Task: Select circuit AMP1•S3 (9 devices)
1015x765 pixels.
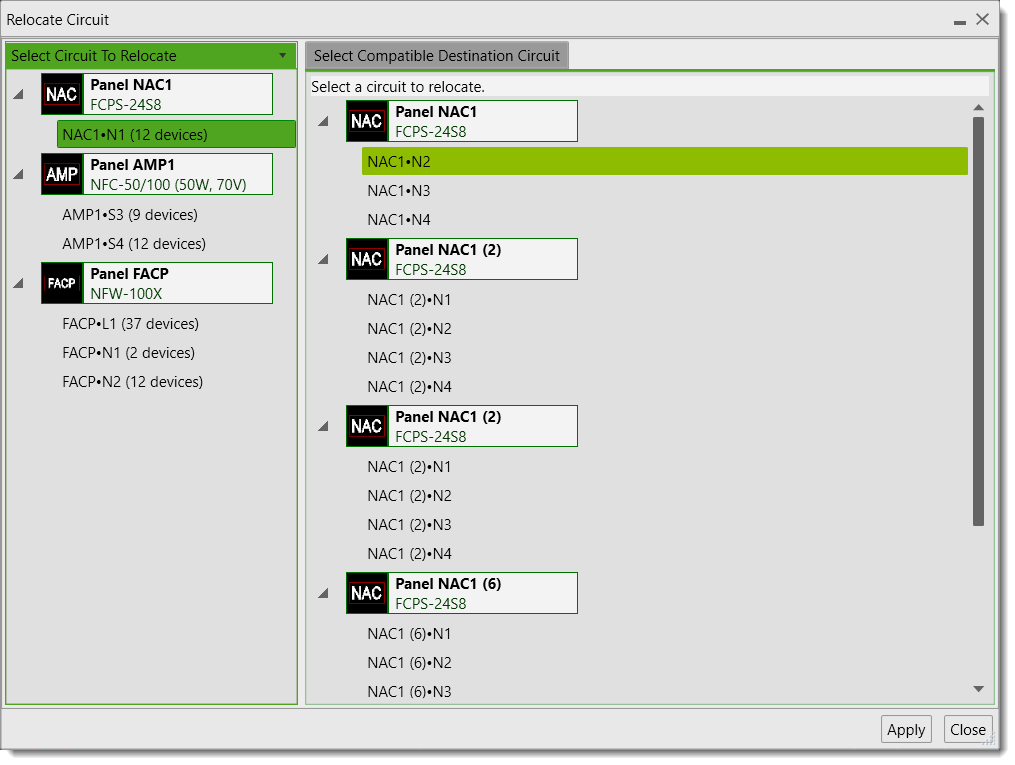Action: click(130, 214)
